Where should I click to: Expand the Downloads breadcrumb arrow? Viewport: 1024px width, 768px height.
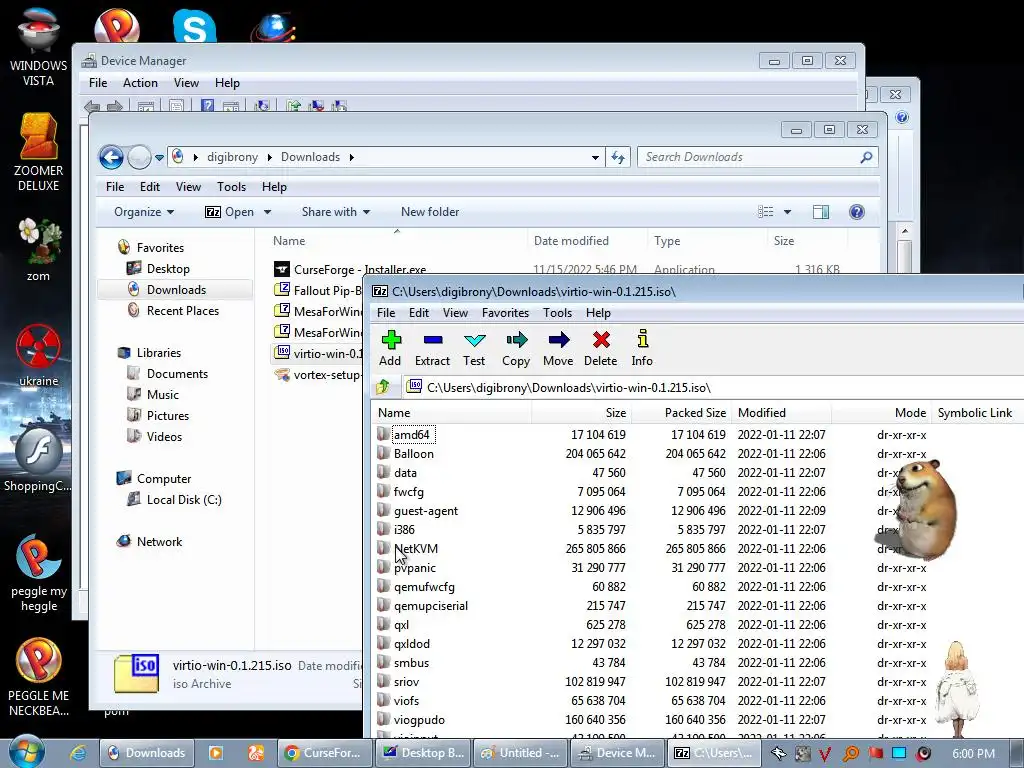(x=351, y=157)
